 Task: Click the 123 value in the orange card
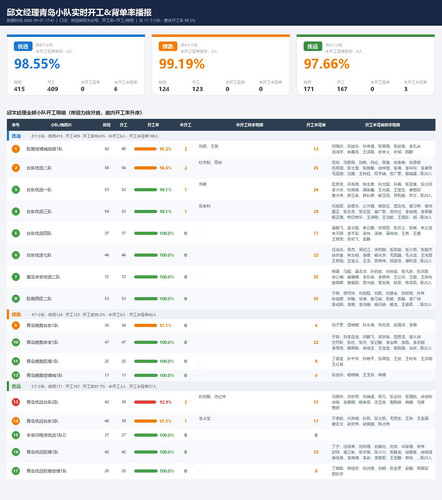pyautogui.click(x=198, y=89)
